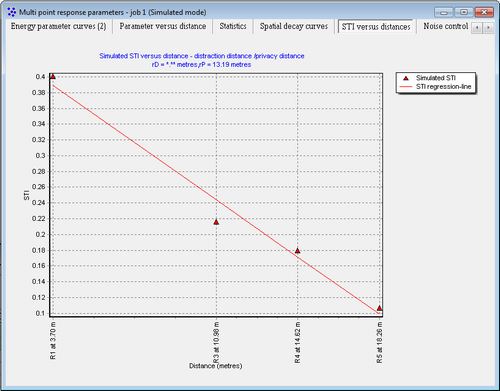Image resolution: width=500 pixels, height=391 pixels.
Task: Switch to Spatial decay curves tab
Action: [x=294, y=26]
